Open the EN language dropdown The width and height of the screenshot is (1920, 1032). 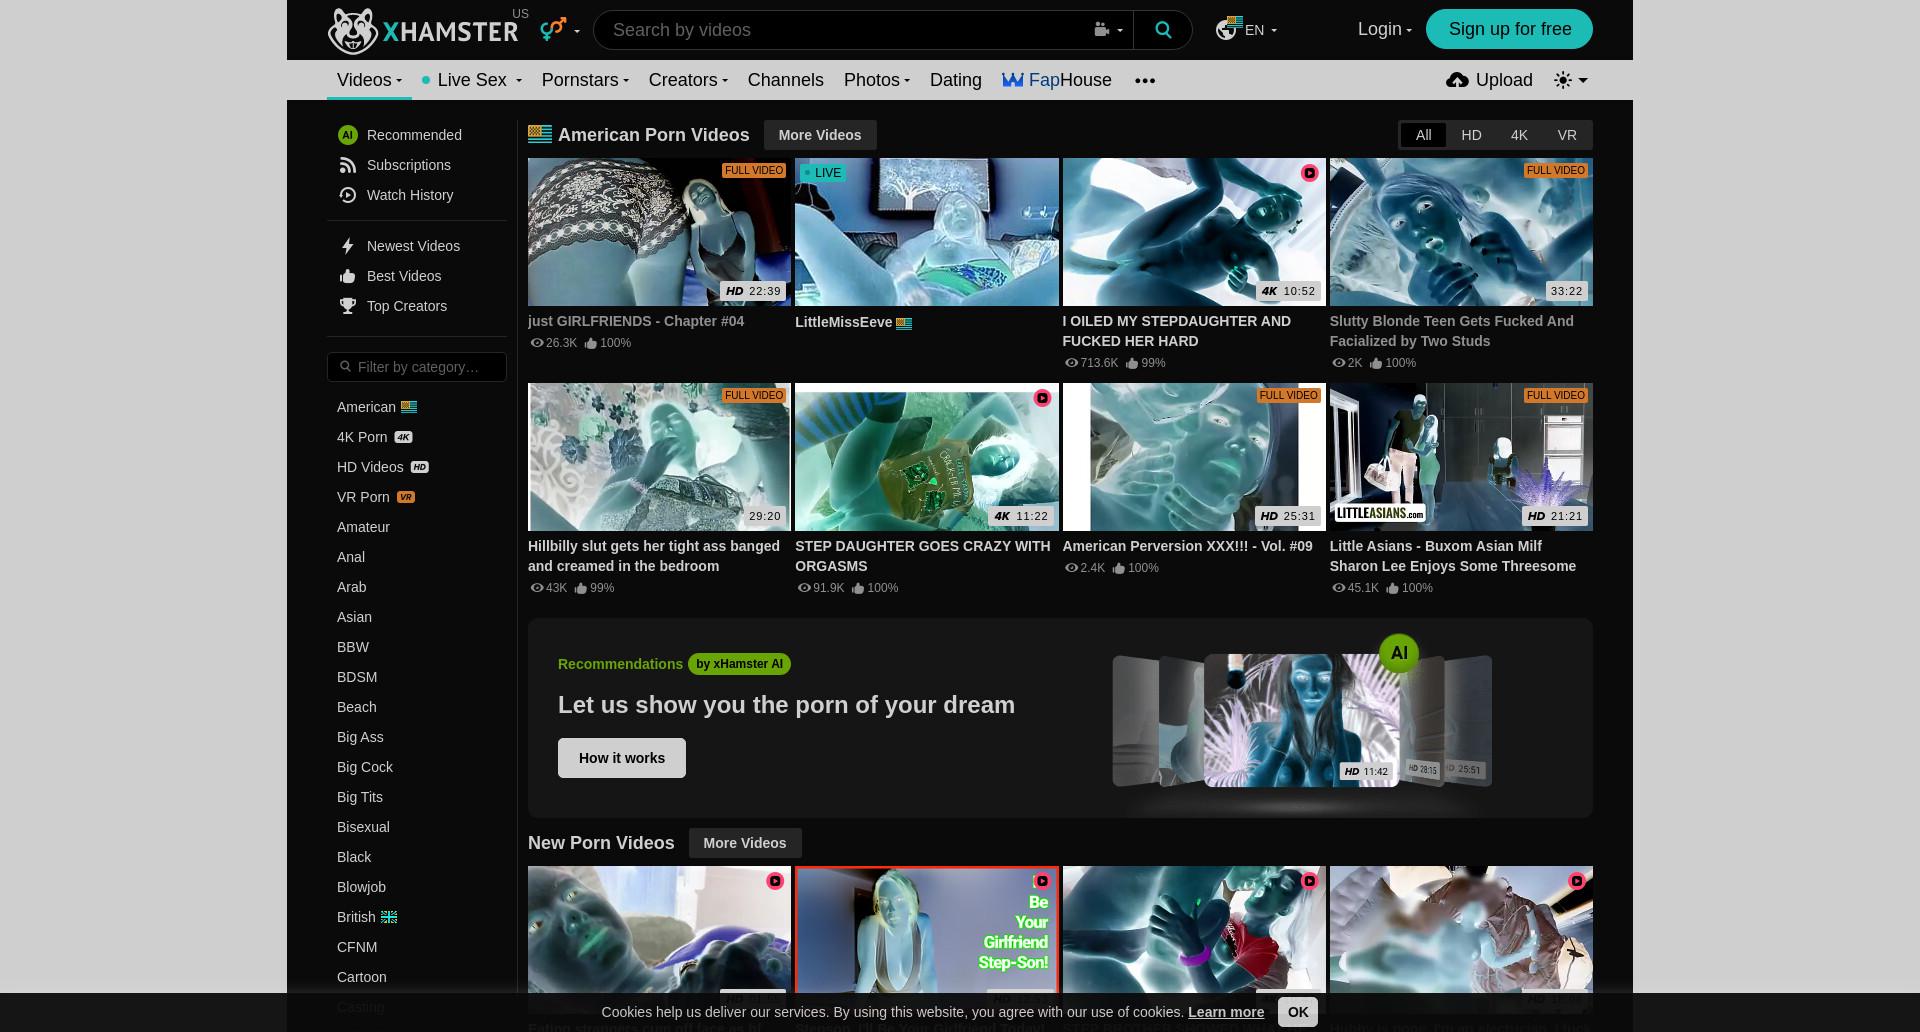pos(1260,30)
